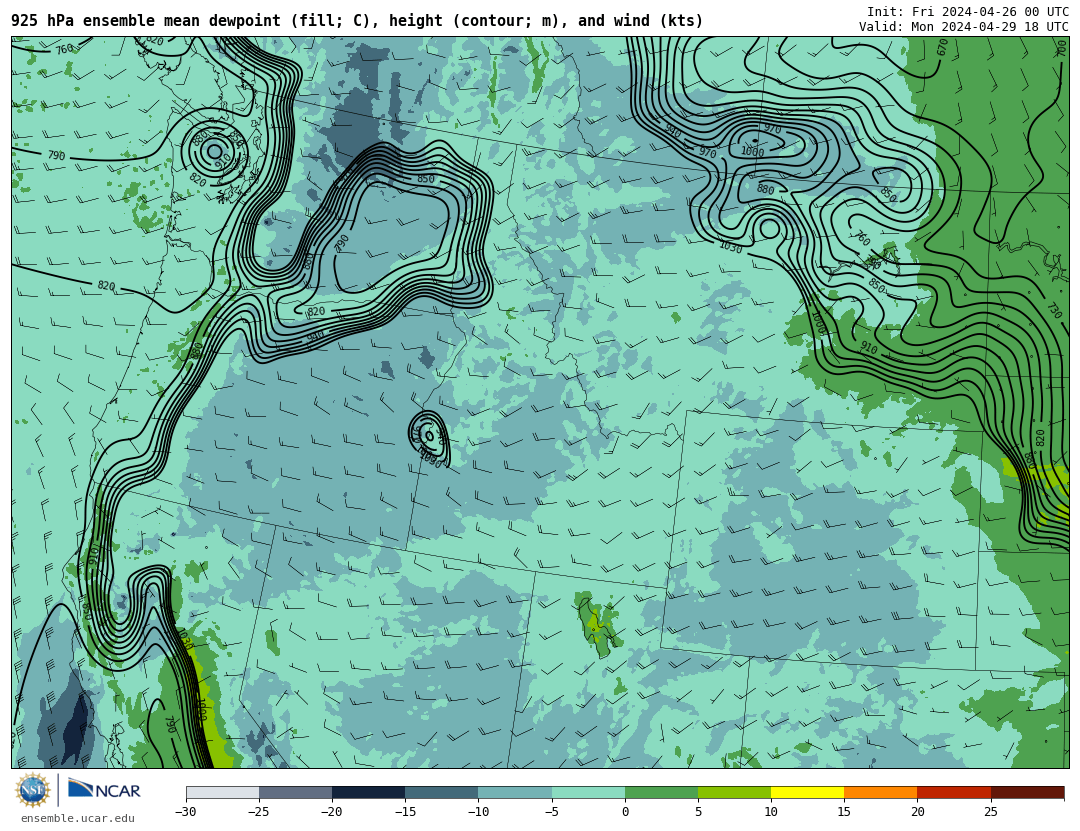The image size is (1080, 831).
Task: Click the -25 colorbar tick label
Action: click(258, 812)
